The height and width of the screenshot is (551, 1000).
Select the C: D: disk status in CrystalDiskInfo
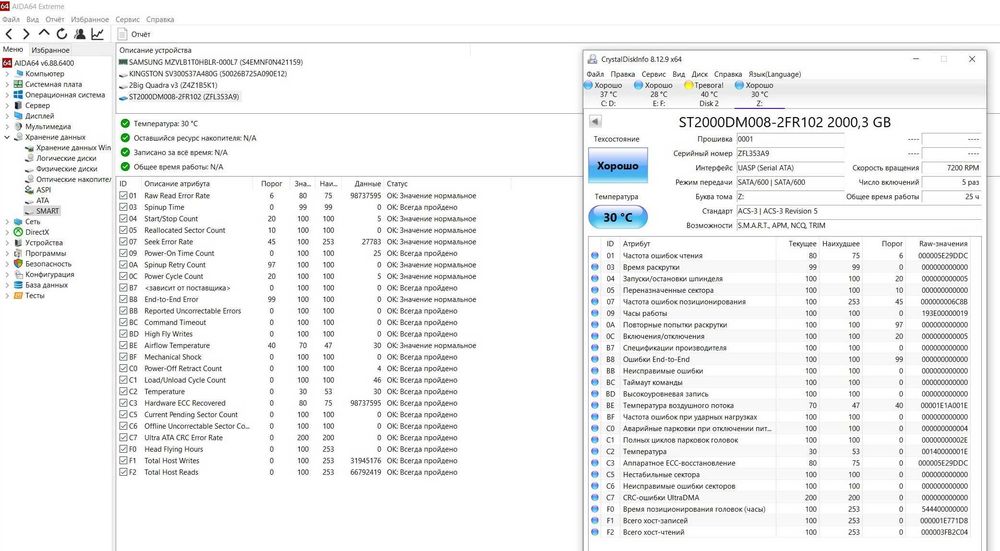(x=603, y=94)
